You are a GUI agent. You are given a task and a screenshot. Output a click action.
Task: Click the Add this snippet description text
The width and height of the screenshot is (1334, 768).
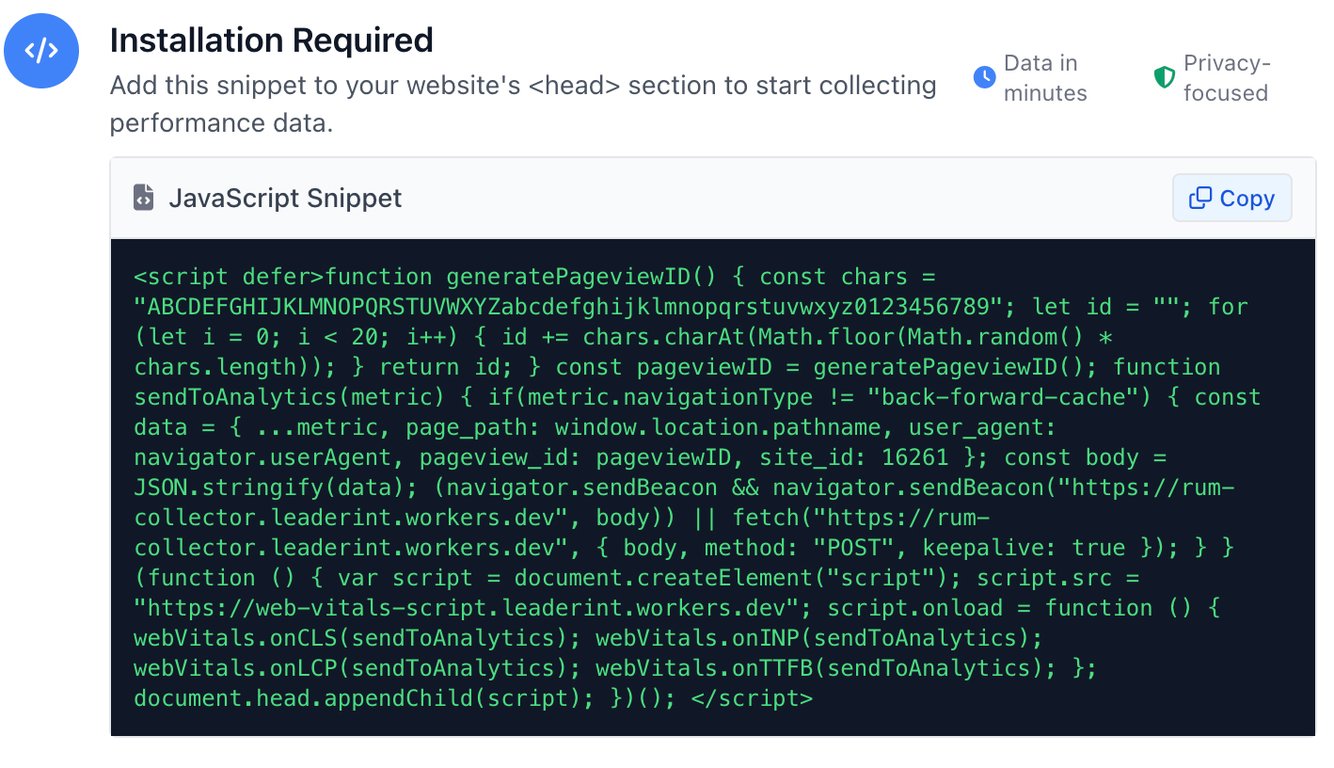click(523, 104)
